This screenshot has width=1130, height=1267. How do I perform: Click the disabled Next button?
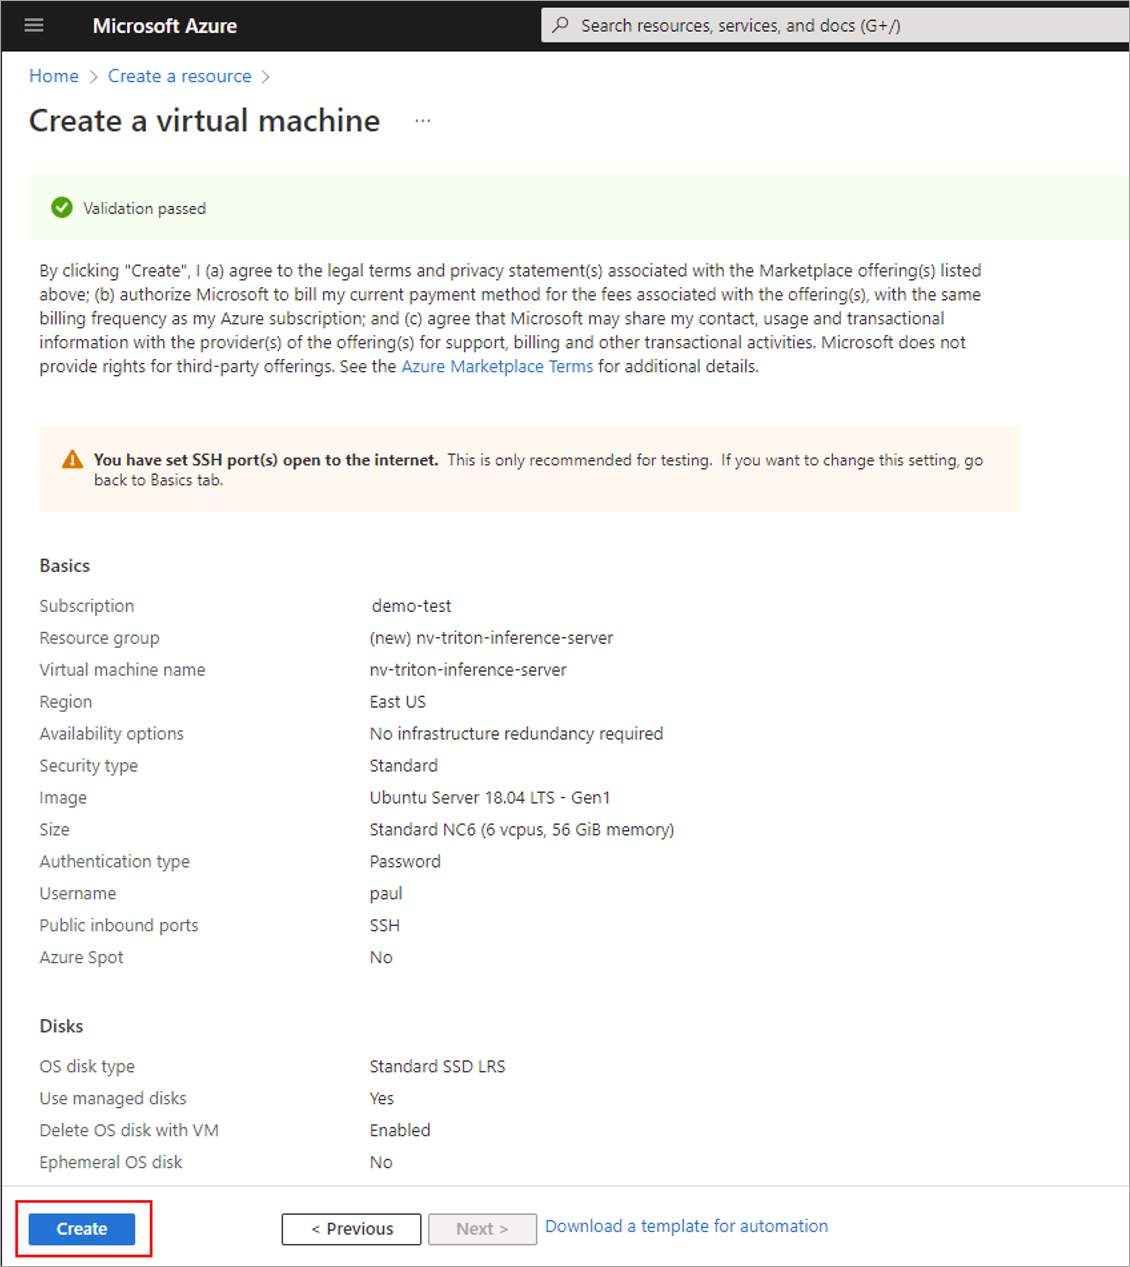(482, 1229)
